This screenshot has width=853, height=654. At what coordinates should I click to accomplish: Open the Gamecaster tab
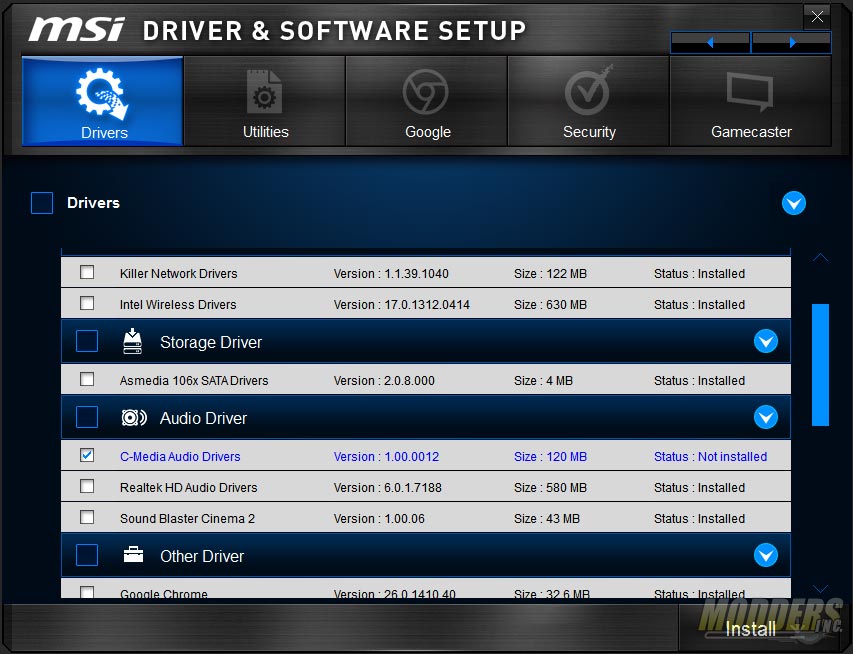coord(751,101)
